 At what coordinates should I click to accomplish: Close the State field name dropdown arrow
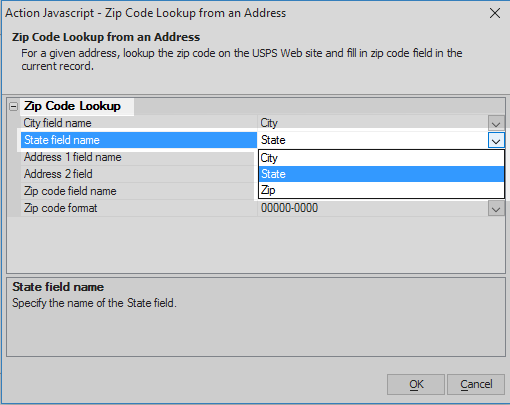pos(496,140)
